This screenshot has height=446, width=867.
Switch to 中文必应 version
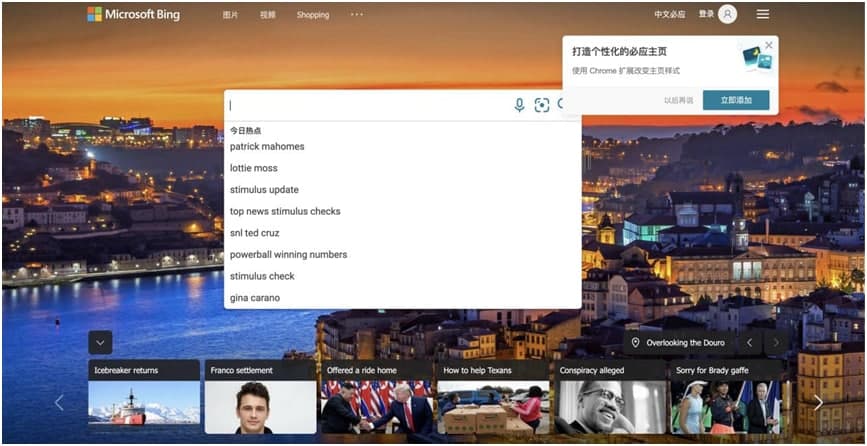670,14
